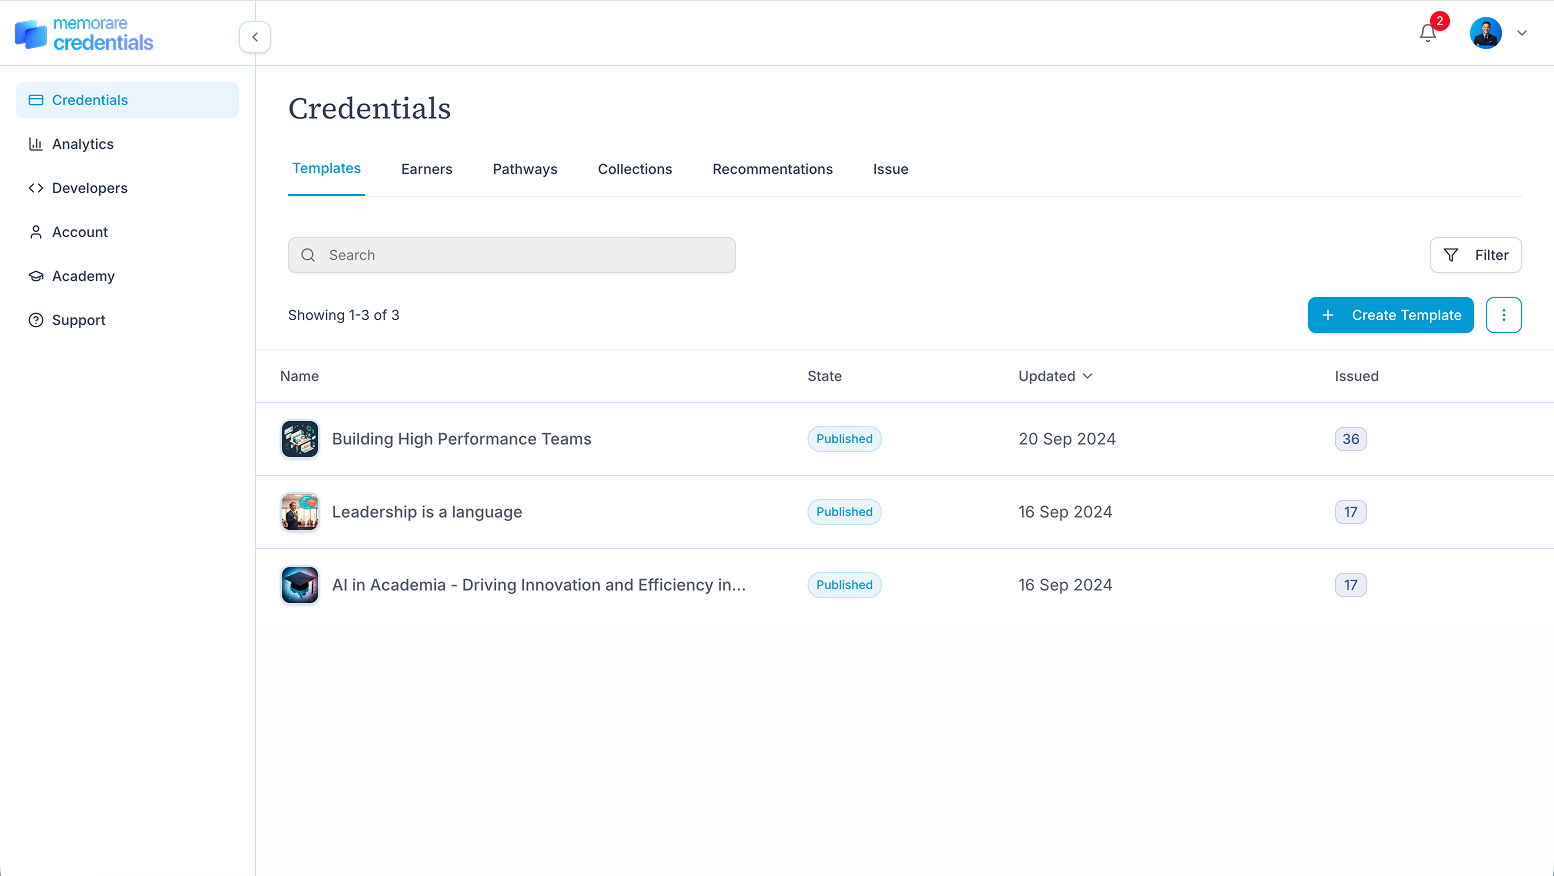Sort by the Updated column
1554x876 pixels.
(1056, 376)
